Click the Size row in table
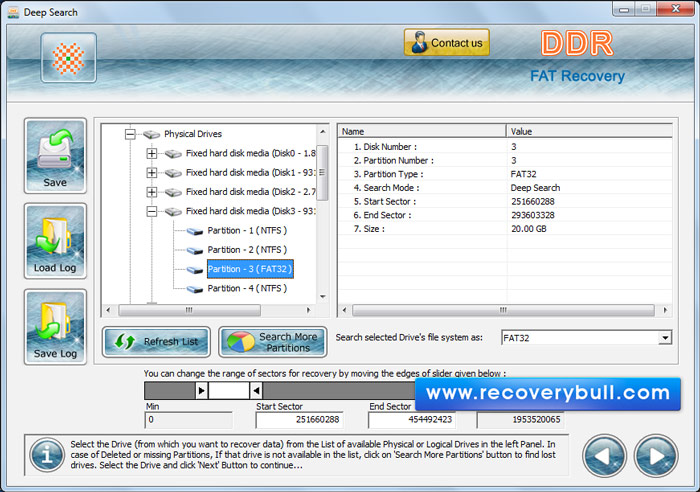The width and height of the screenshot is (700, 492). (505, 229)
